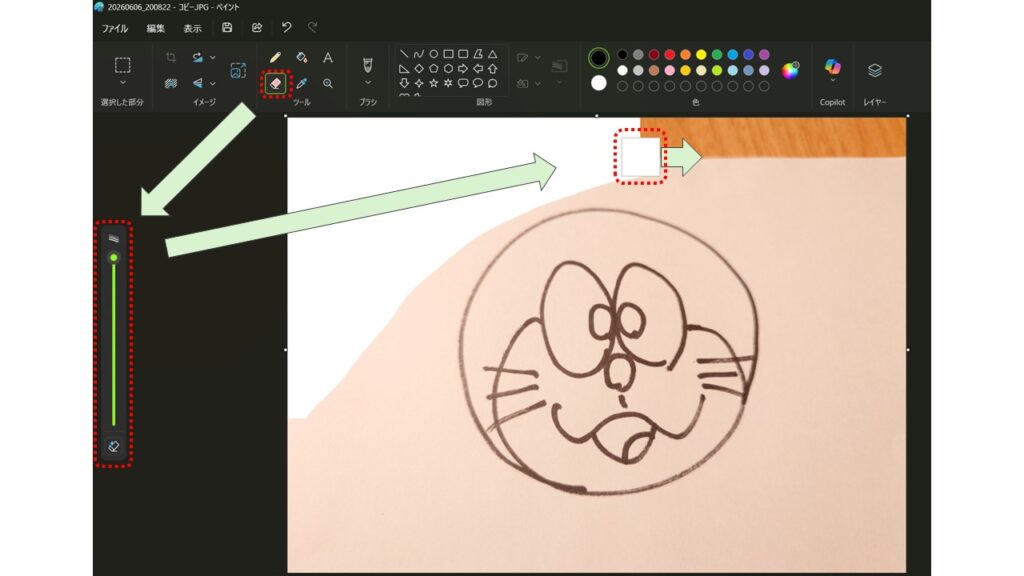Click the rotate image icon
The width and height of the screenshot is (1024, 576).
pos(197,57)
